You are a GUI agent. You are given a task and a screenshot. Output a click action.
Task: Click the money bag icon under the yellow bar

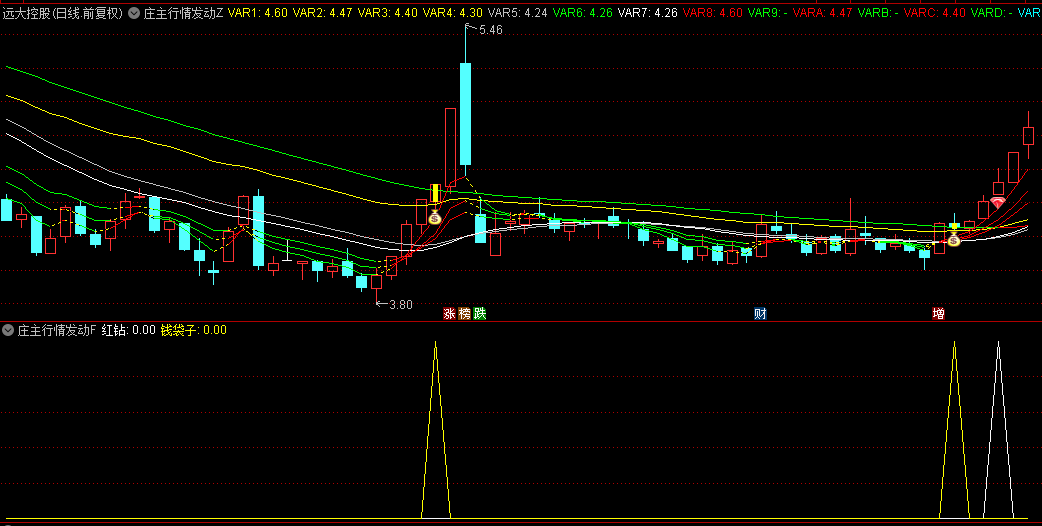[x=435, y=217]
